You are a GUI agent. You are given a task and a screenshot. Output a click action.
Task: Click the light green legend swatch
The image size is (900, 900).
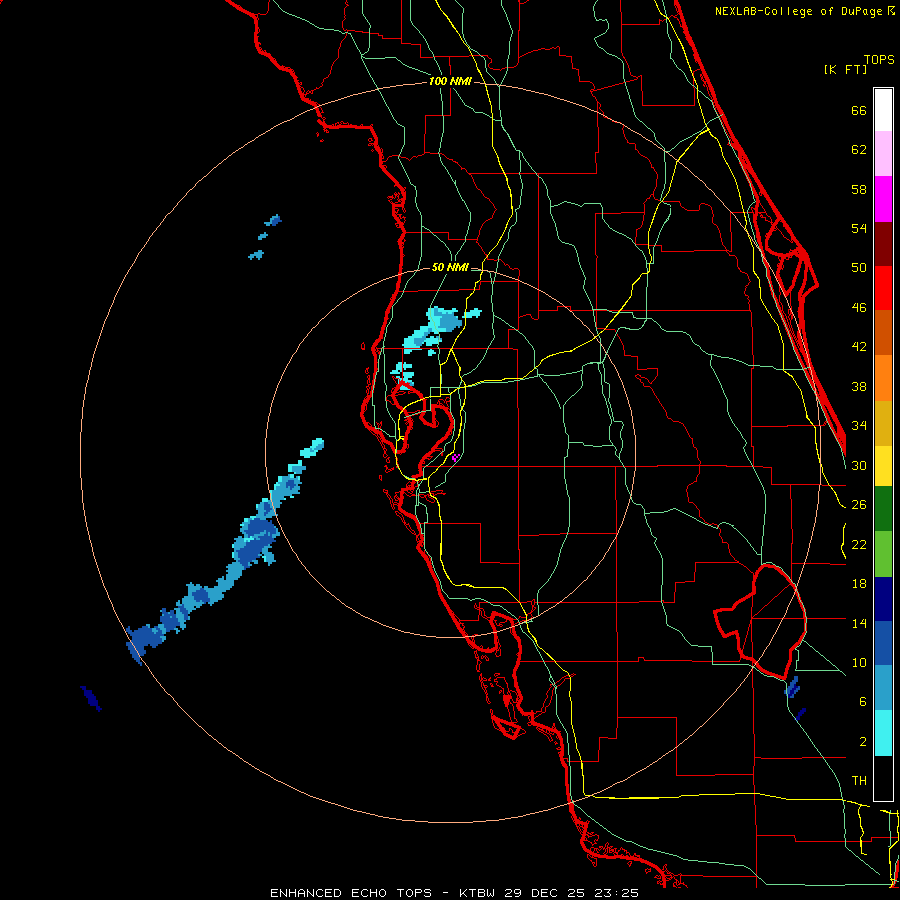(x=883, y=554)
